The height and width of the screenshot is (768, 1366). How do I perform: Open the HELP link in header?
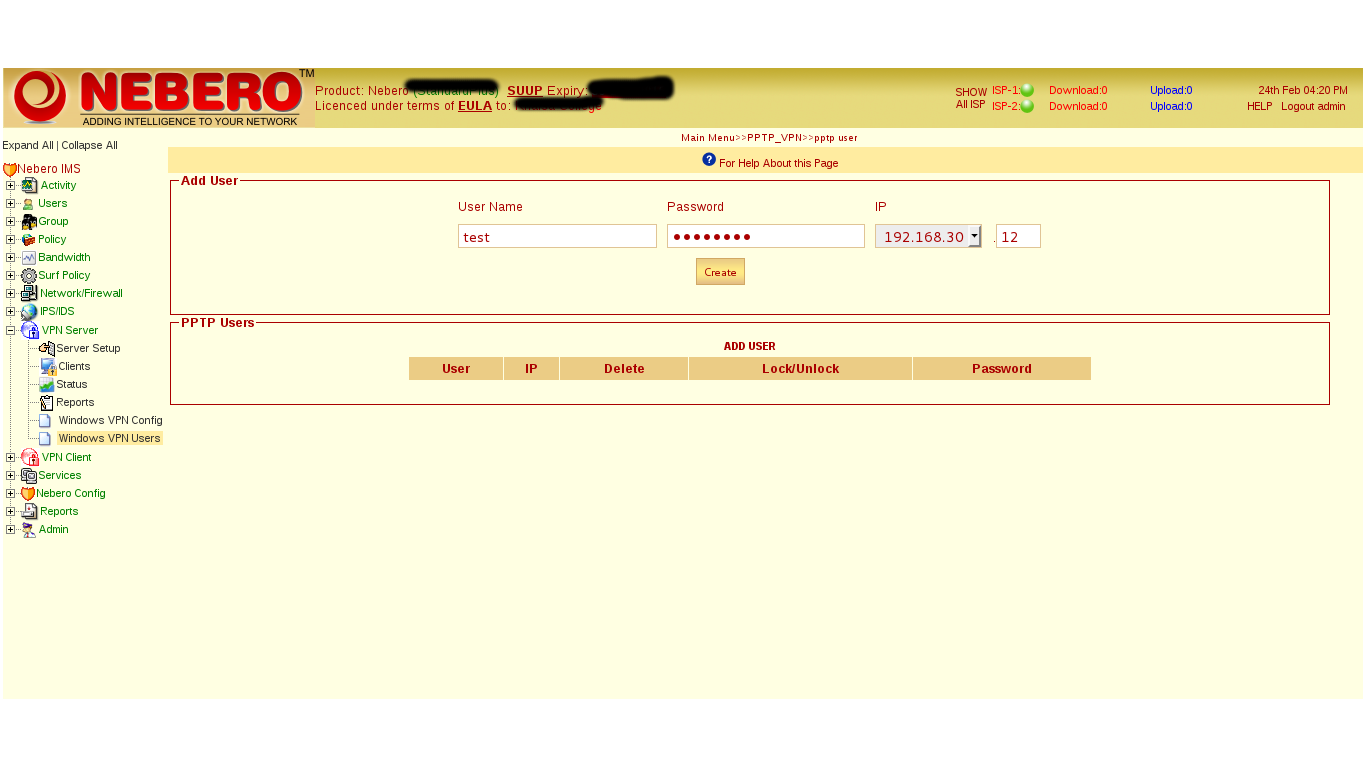pos(1259,106)
